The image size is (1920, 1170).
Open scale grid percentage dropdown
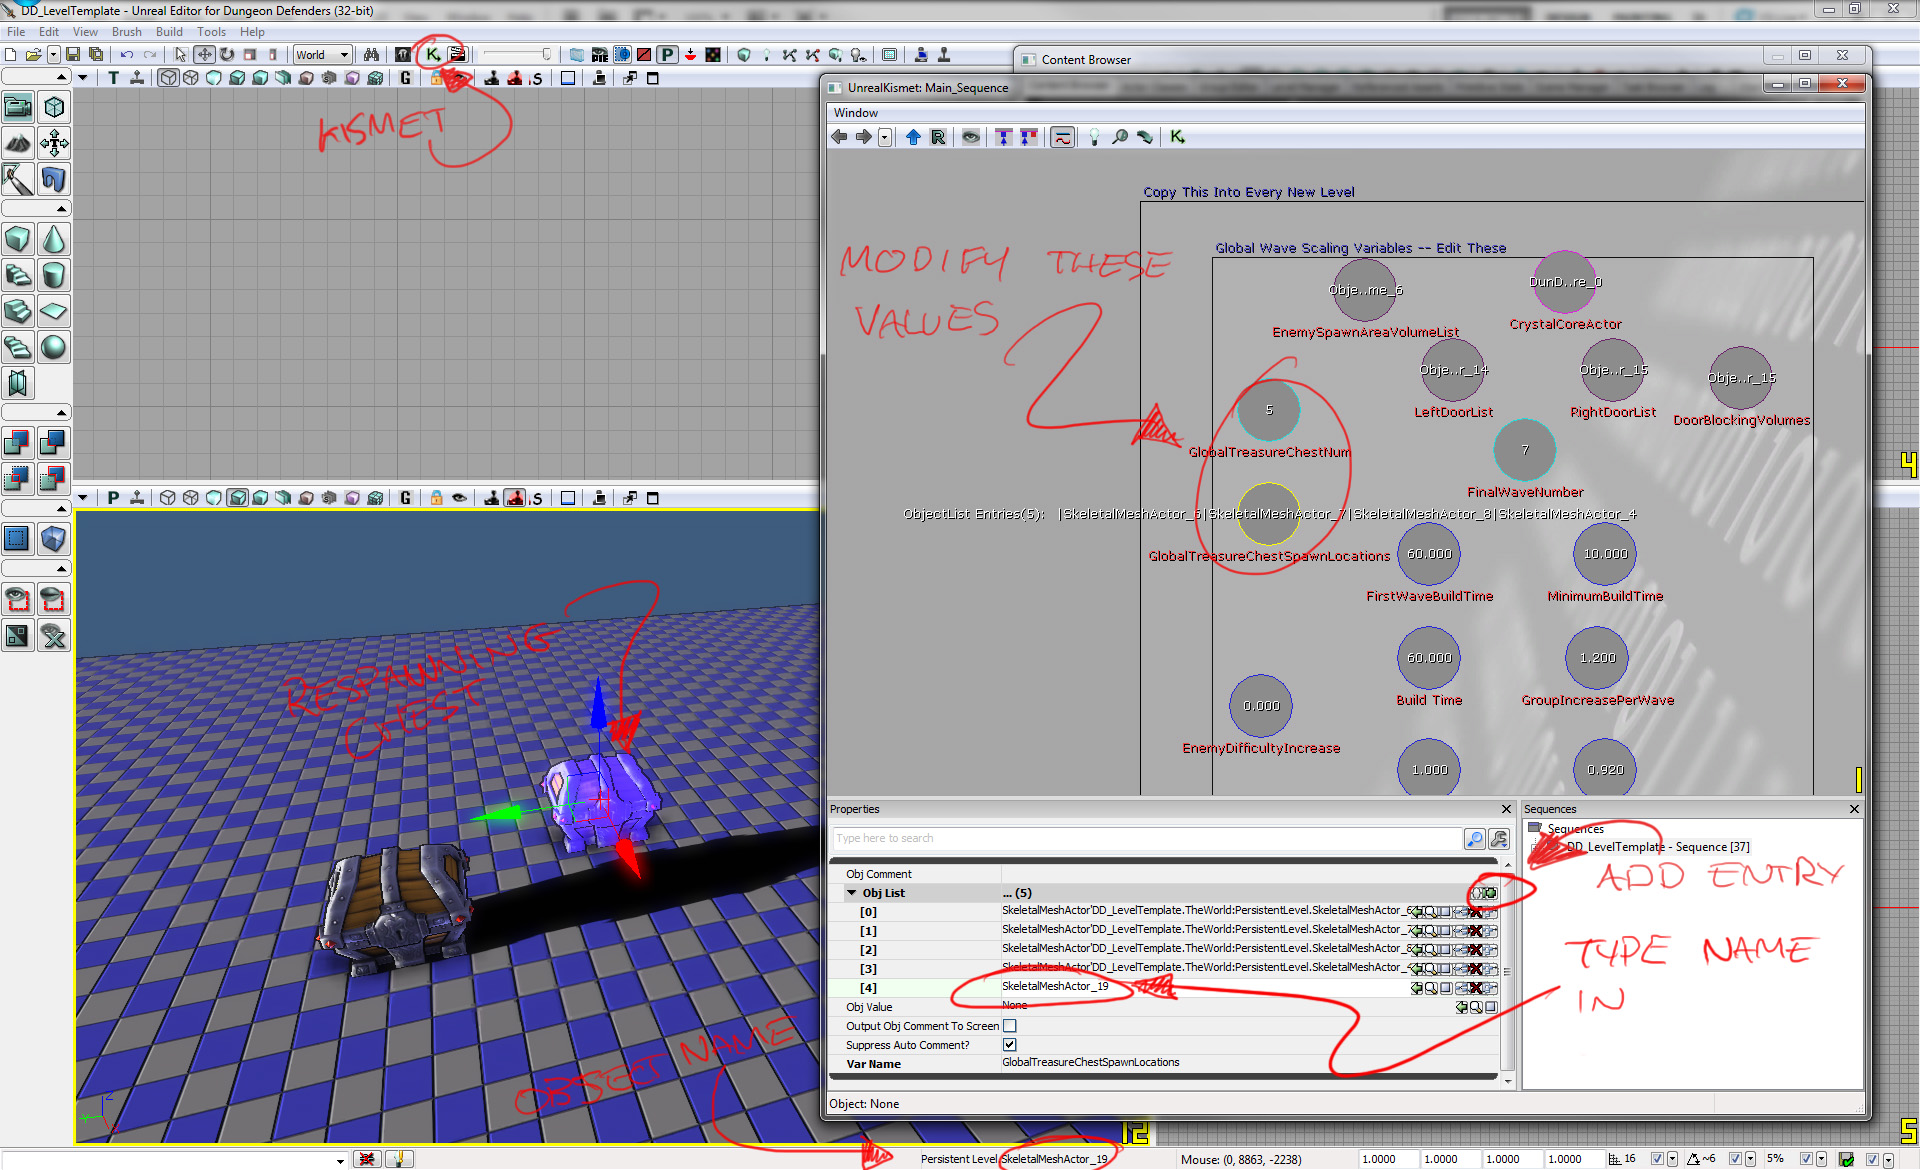(x=1821, y=1159)
